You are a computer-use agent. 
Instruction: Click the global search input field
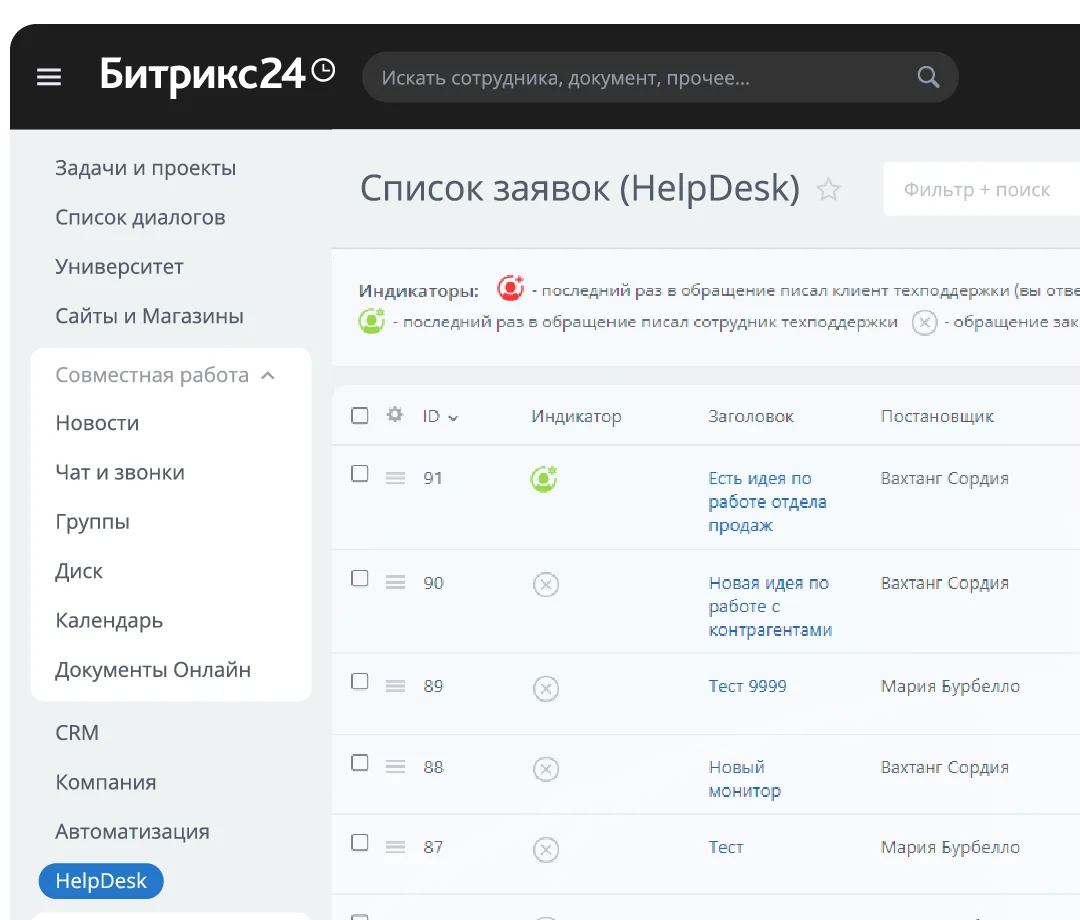click(640, 78)
